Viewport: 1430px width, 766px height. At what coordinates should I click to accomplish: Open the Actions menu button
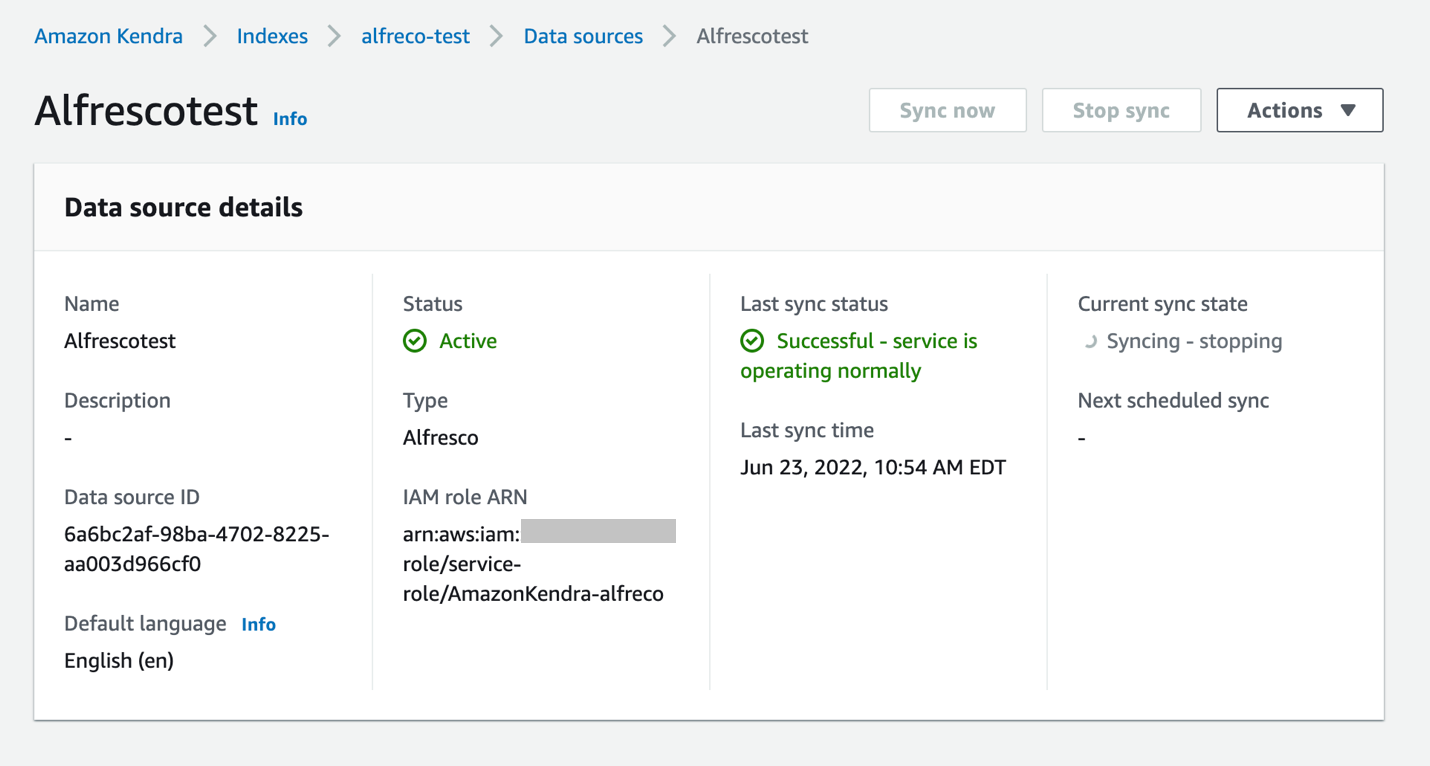(x=1299, y=110)
